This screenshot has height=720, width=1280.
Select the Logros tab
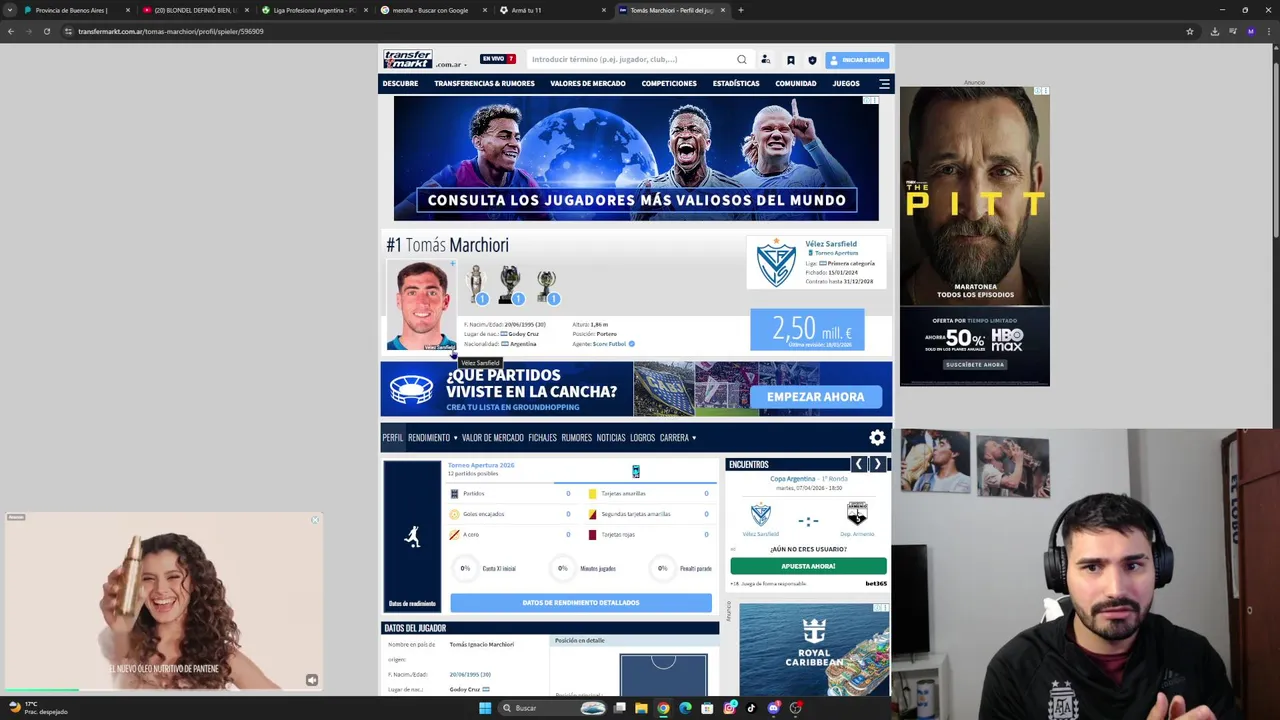tap(642, 438)
